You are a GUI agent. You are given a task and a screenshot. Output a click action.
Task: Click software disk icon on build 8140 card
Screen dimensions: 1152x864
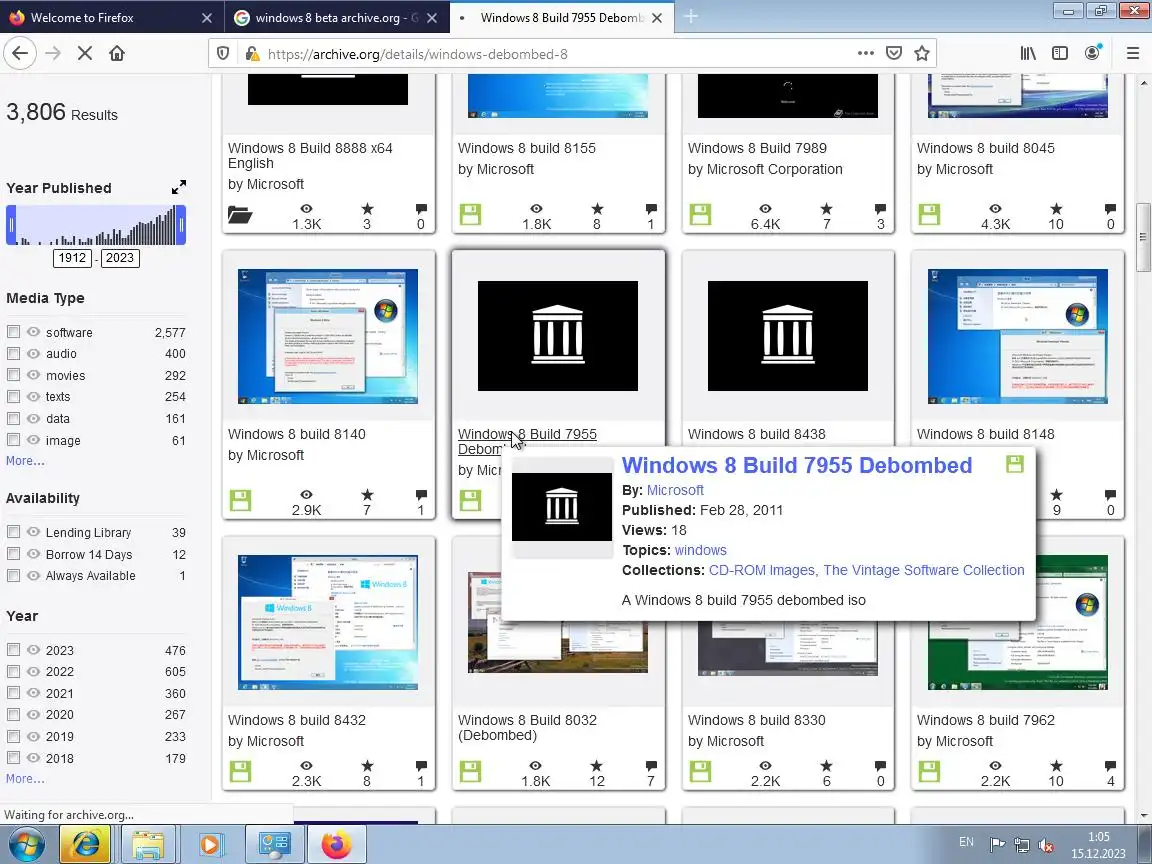tap(240, 500)
